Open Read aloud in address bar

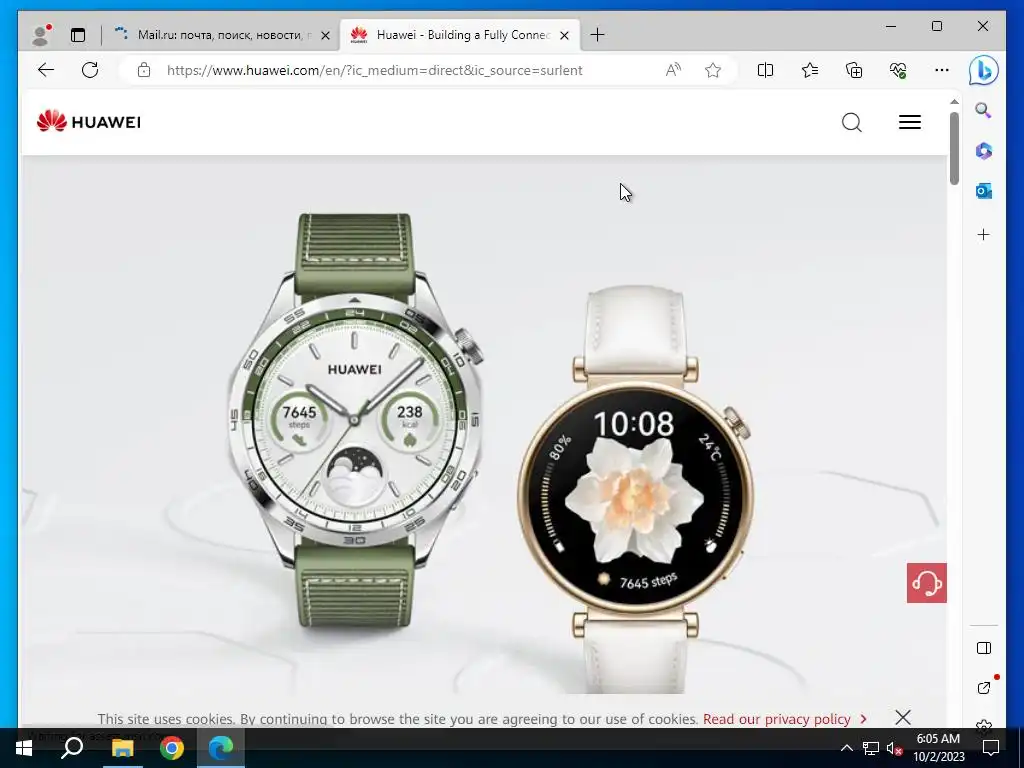[x=673, y=70]
